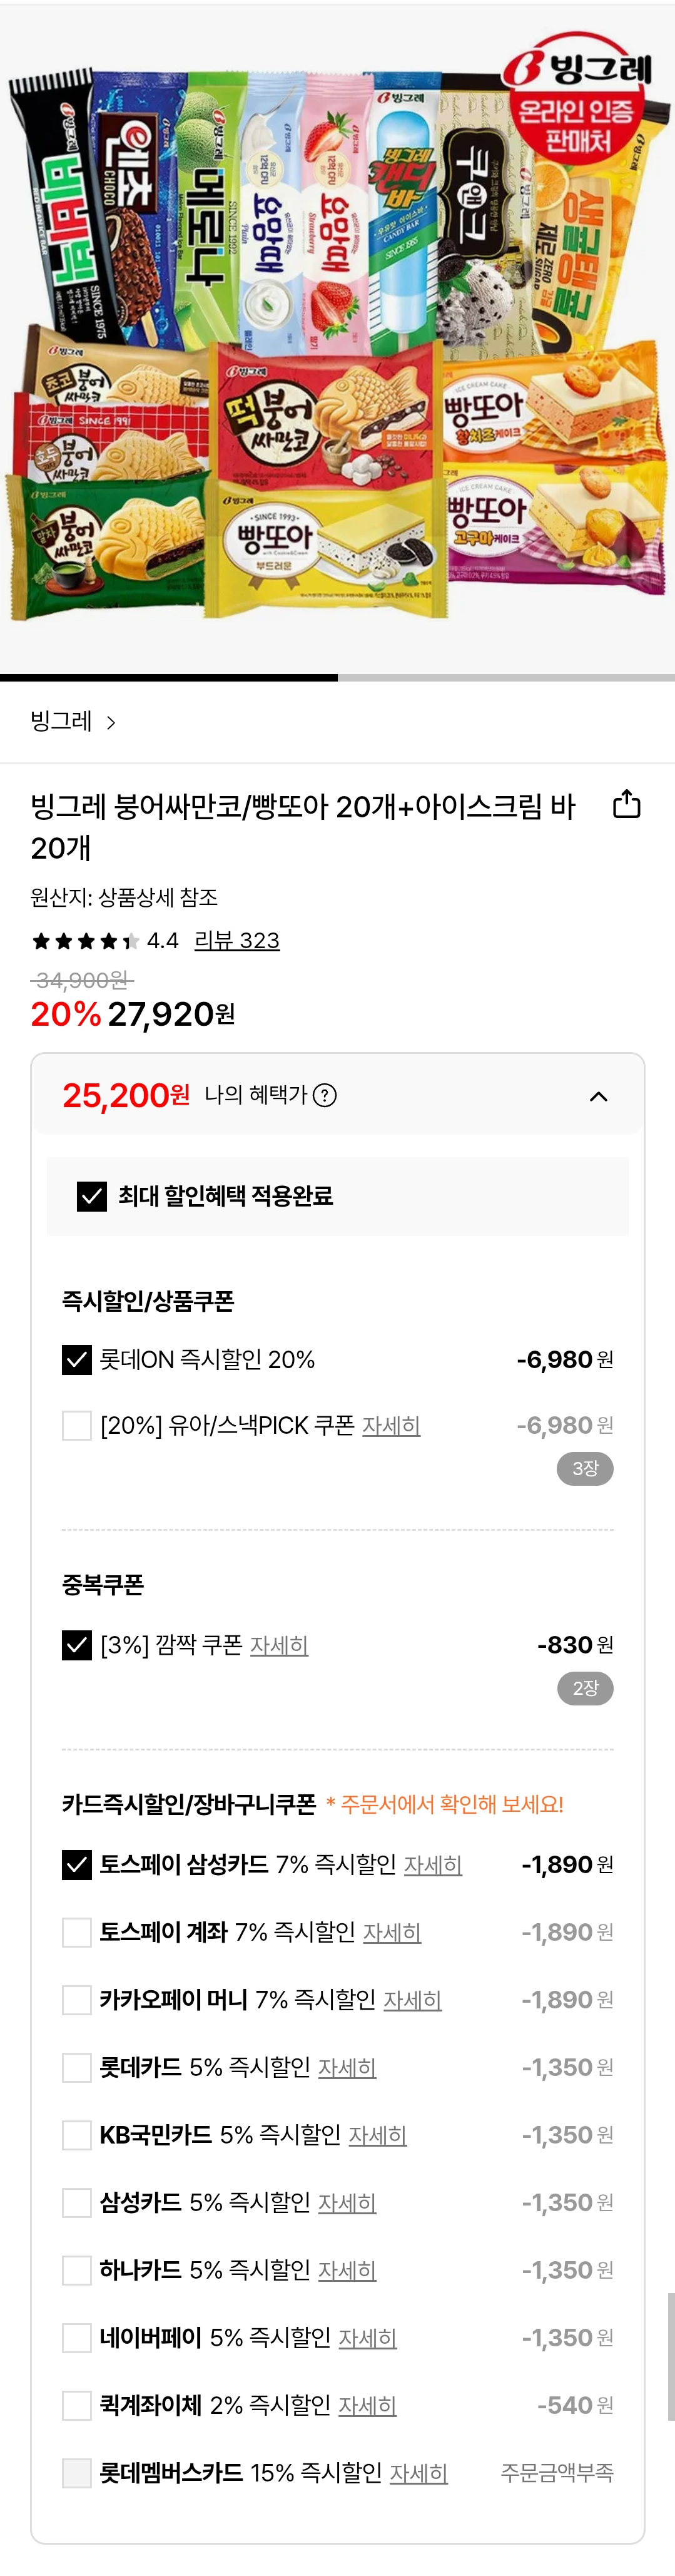The image size is (675, 2576).
Task: Click the image carousel progress bar
Action: point(337,677)
